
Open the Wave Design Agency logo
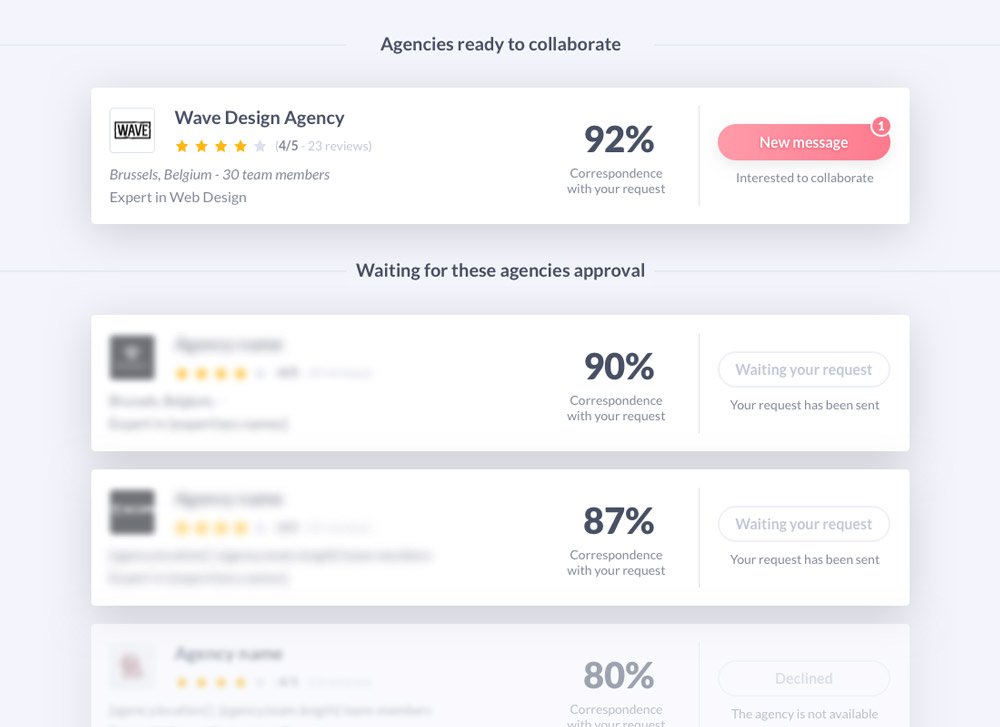(132, 130)
